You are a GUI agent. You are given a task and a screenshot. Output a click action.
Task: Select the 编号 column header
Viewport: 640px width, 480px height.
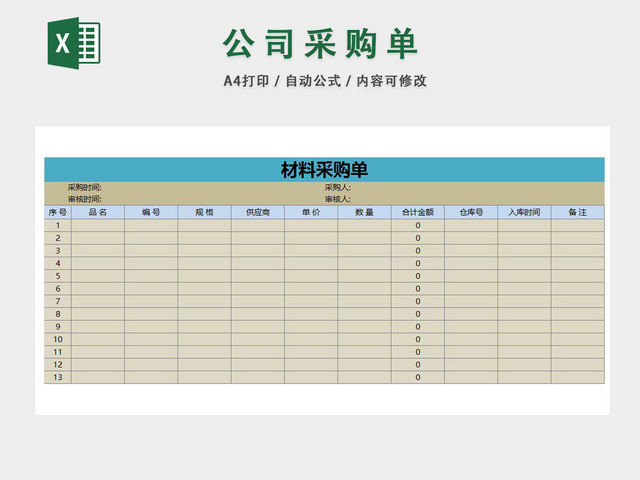click(151, 212)
